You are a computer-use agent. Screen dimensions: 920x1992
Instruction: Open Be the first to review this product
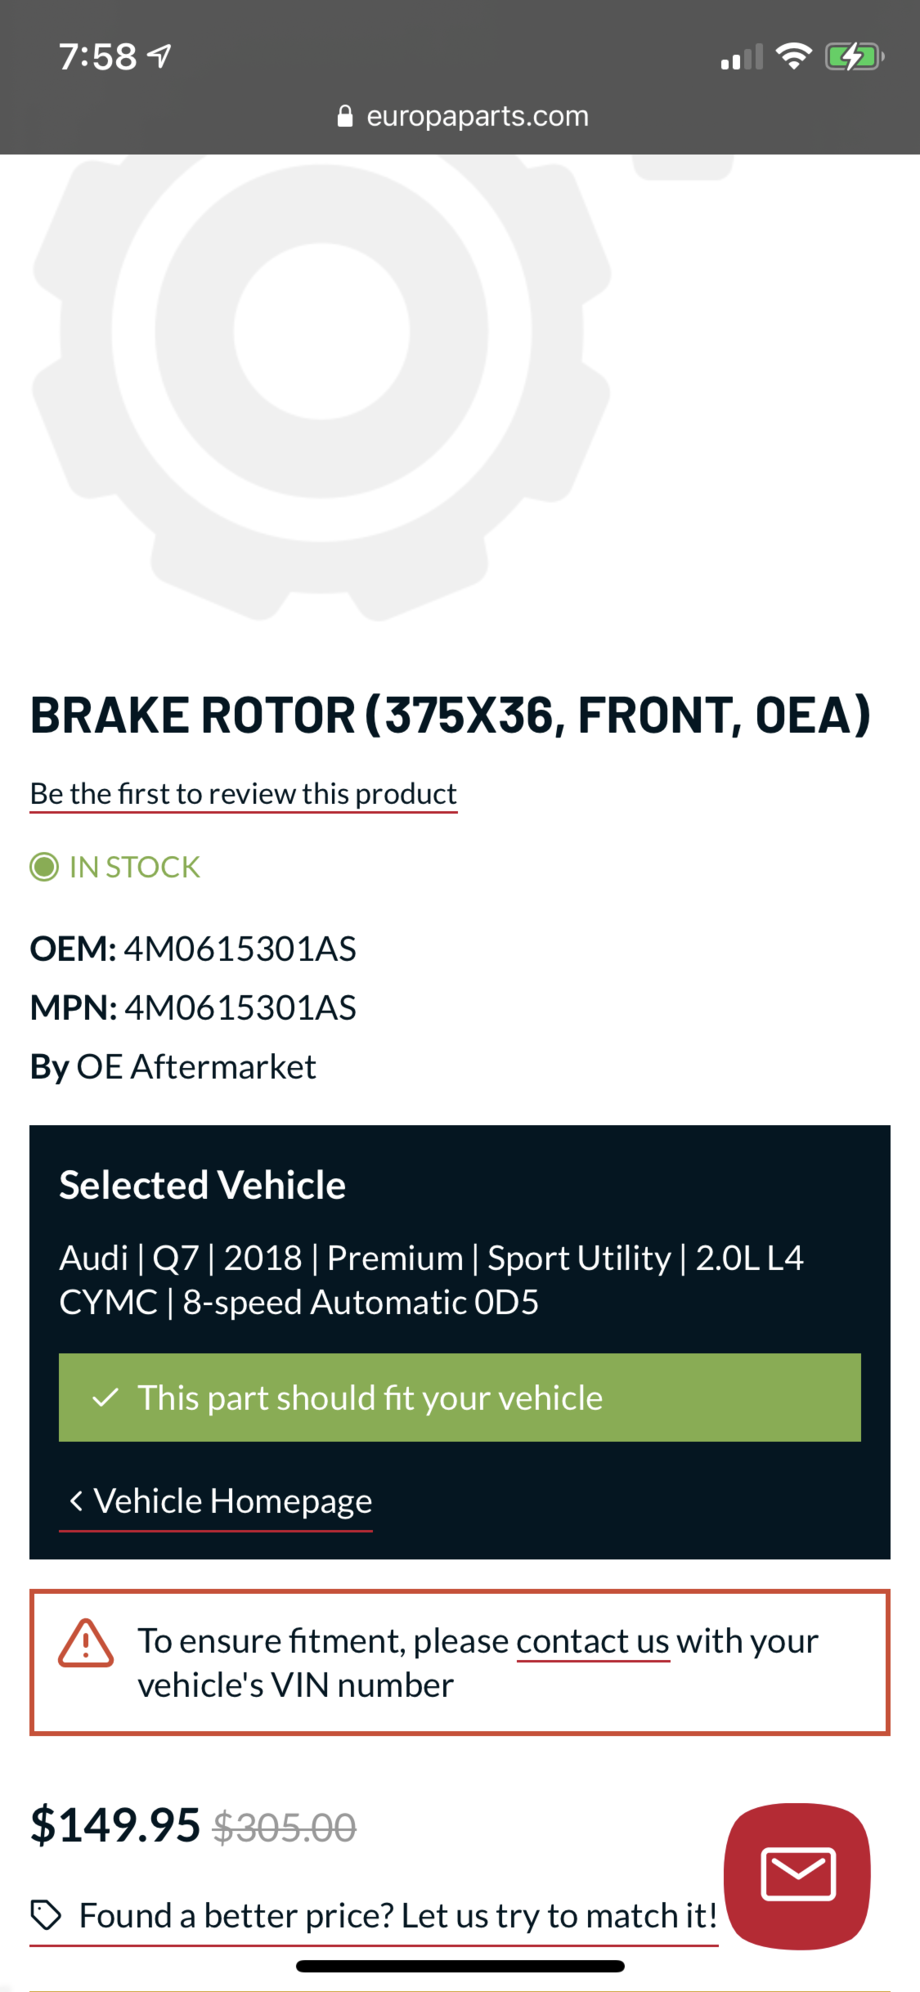click(x=243, y=793)
